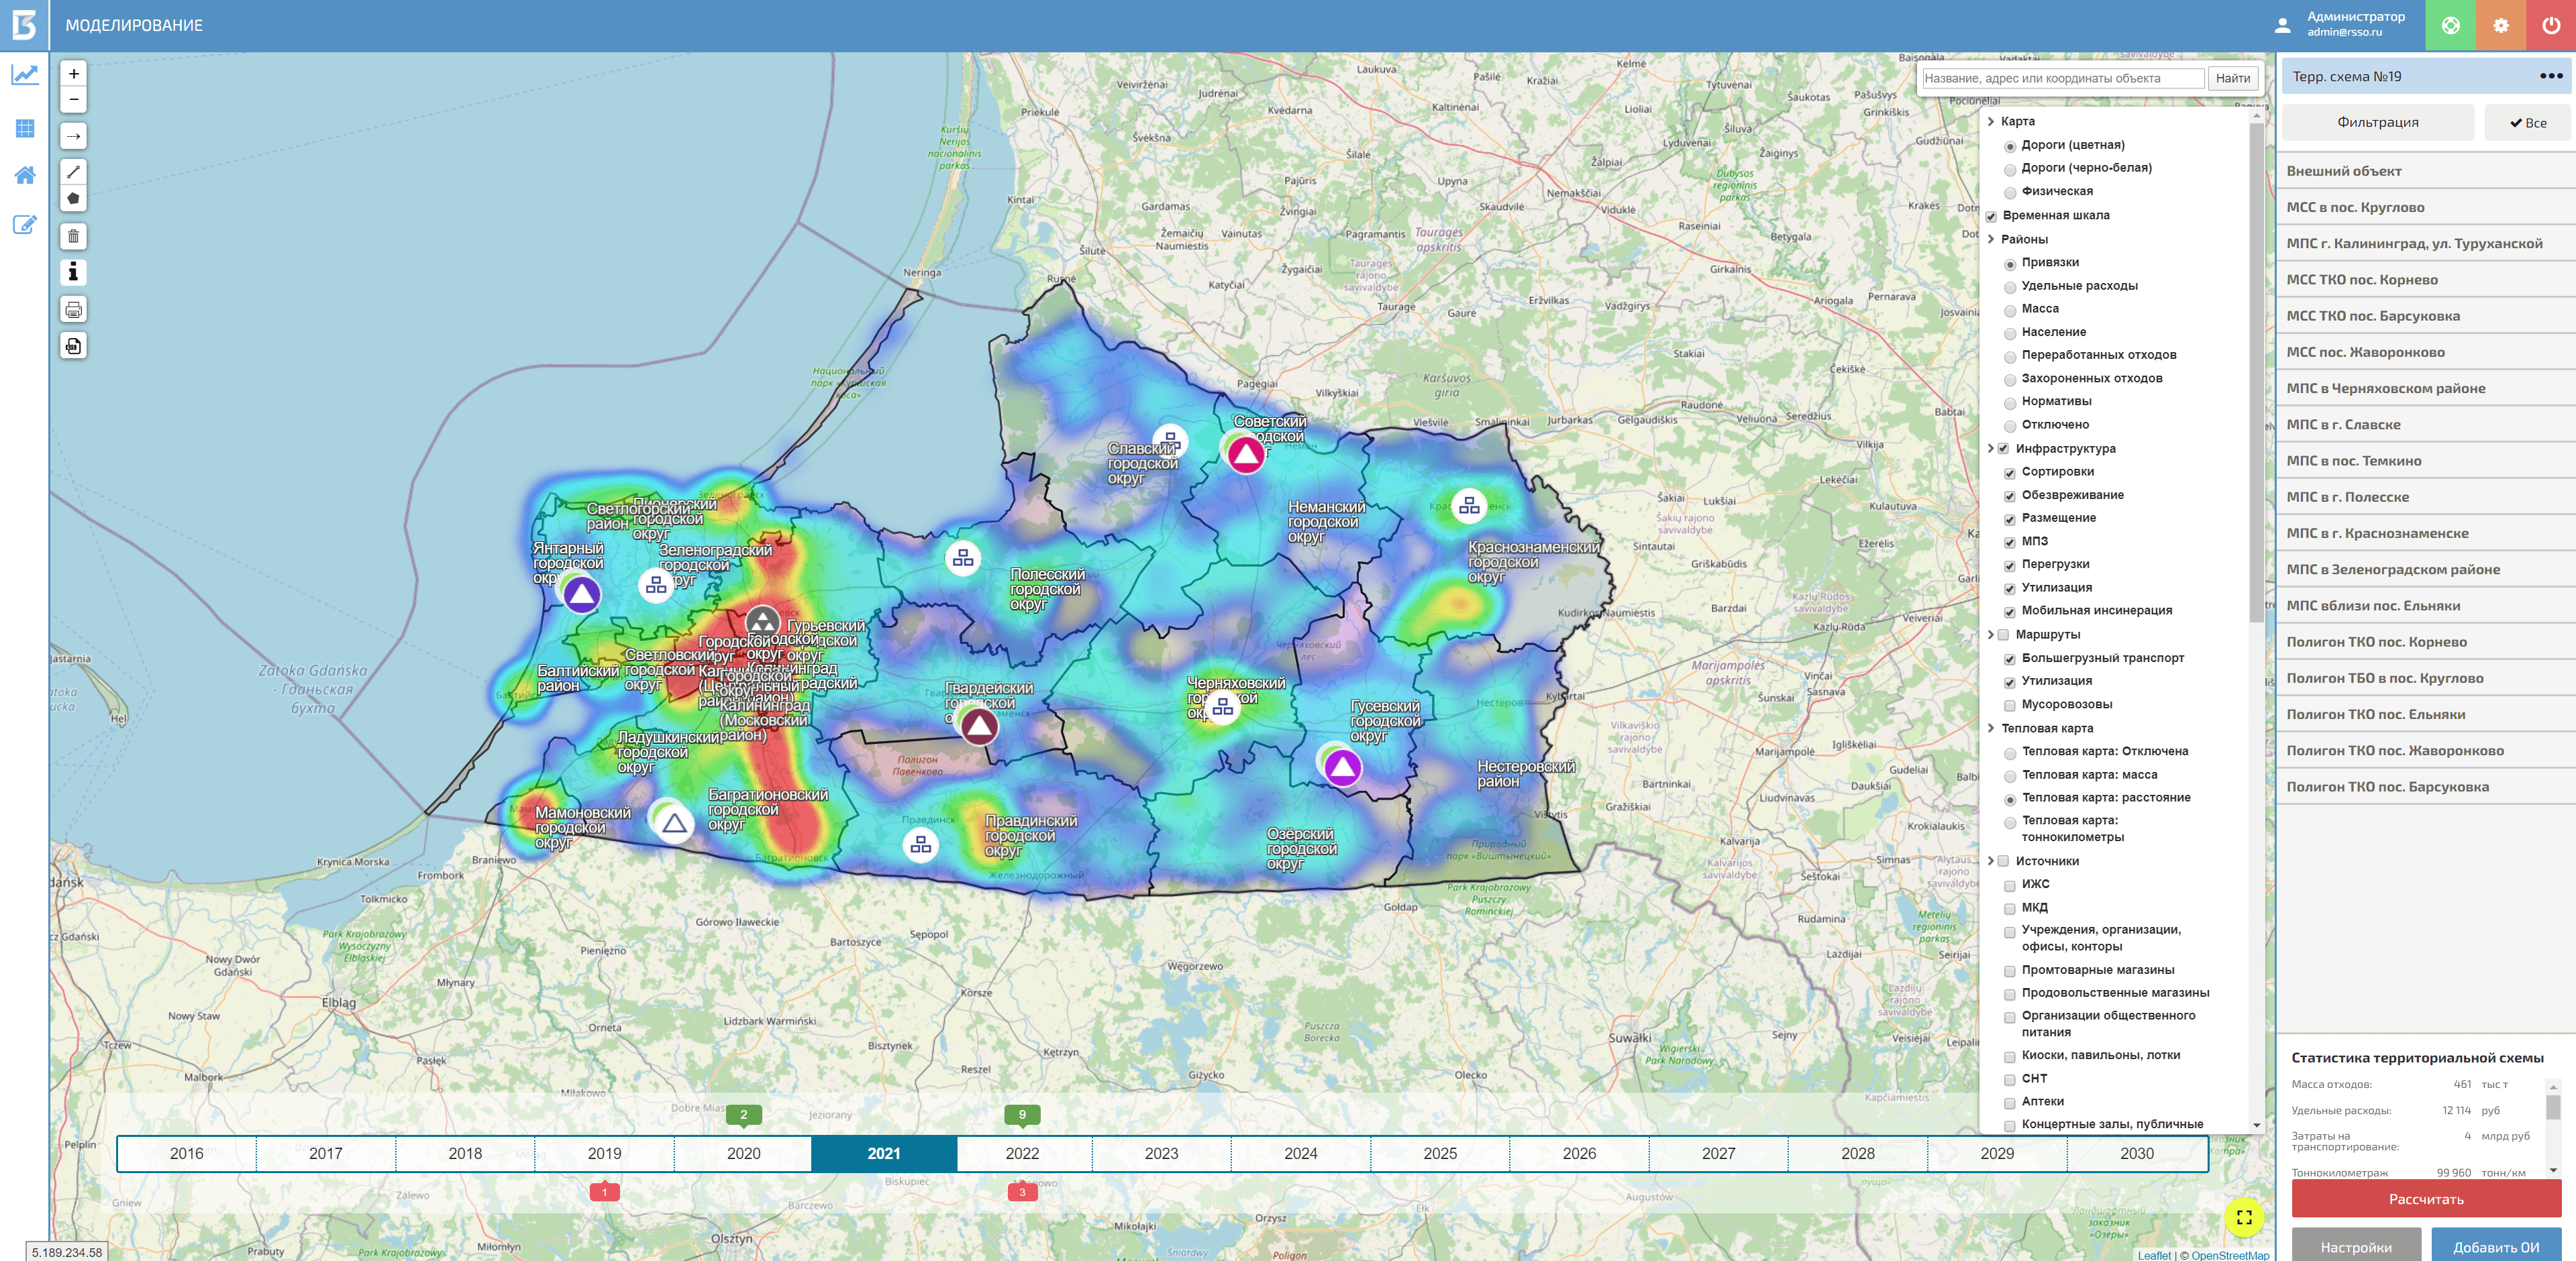This screenshot has width=2576, height=1261.
Task: Click the red power logout icon
Action: tap(2550, 25)
